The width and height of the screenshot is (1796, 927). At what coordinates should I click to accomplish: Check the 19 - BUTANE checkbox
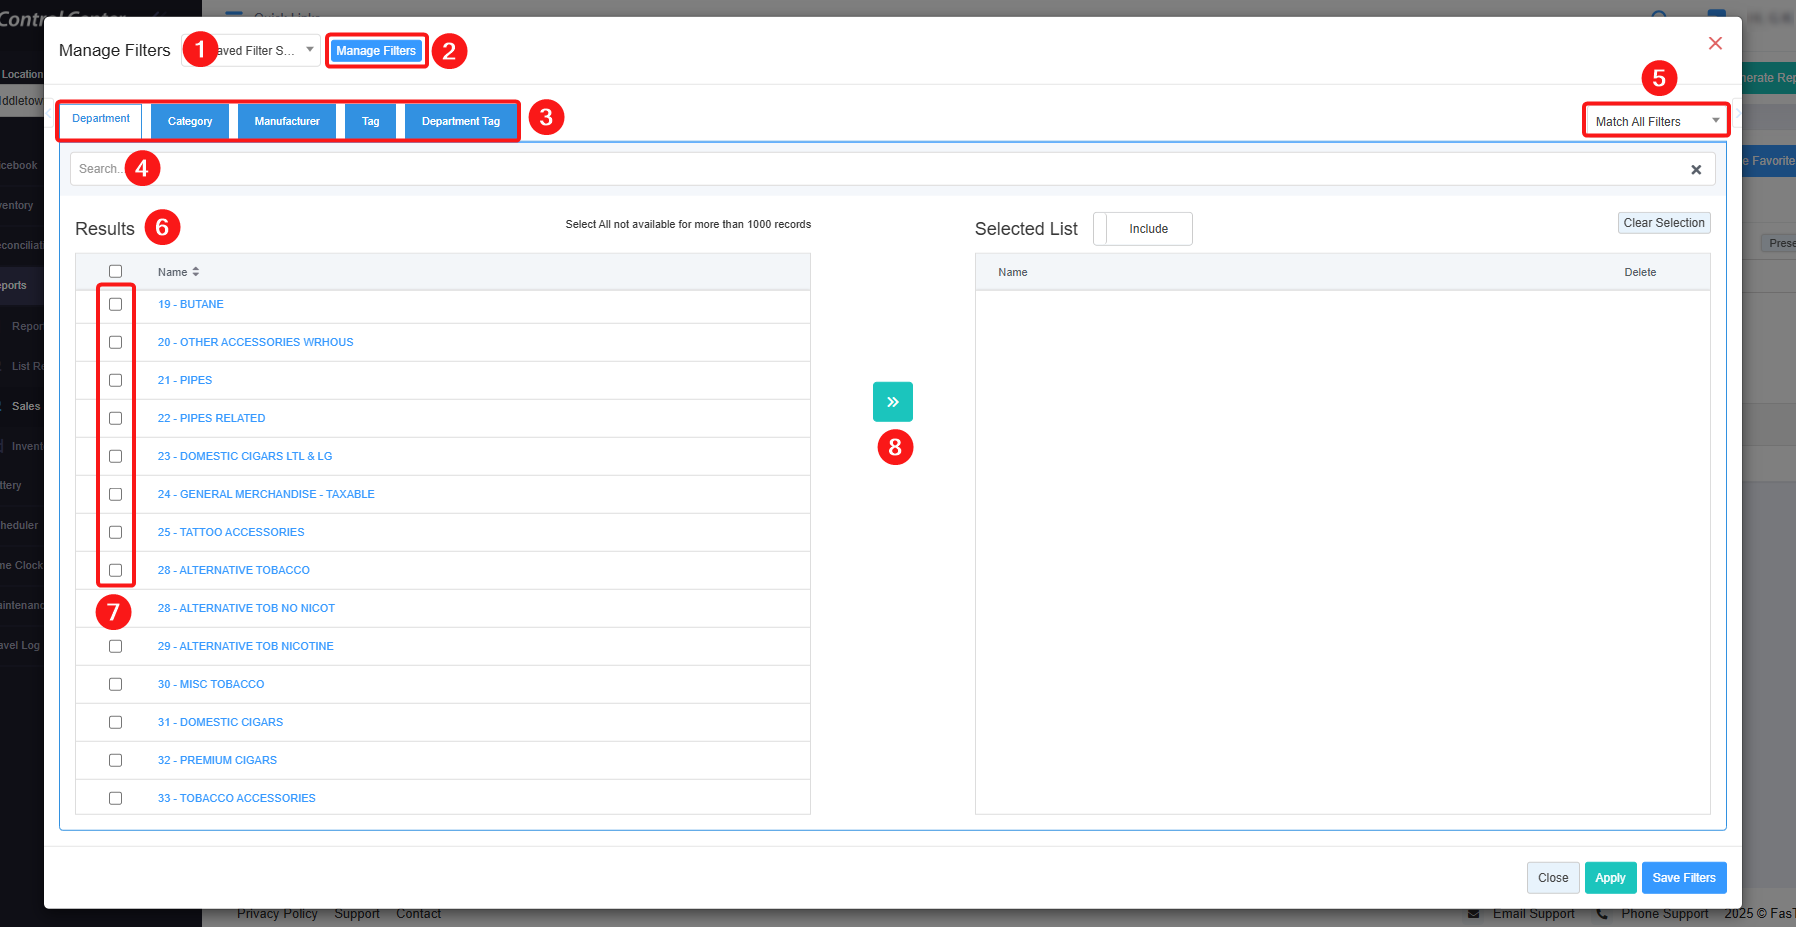pos(116,304)
